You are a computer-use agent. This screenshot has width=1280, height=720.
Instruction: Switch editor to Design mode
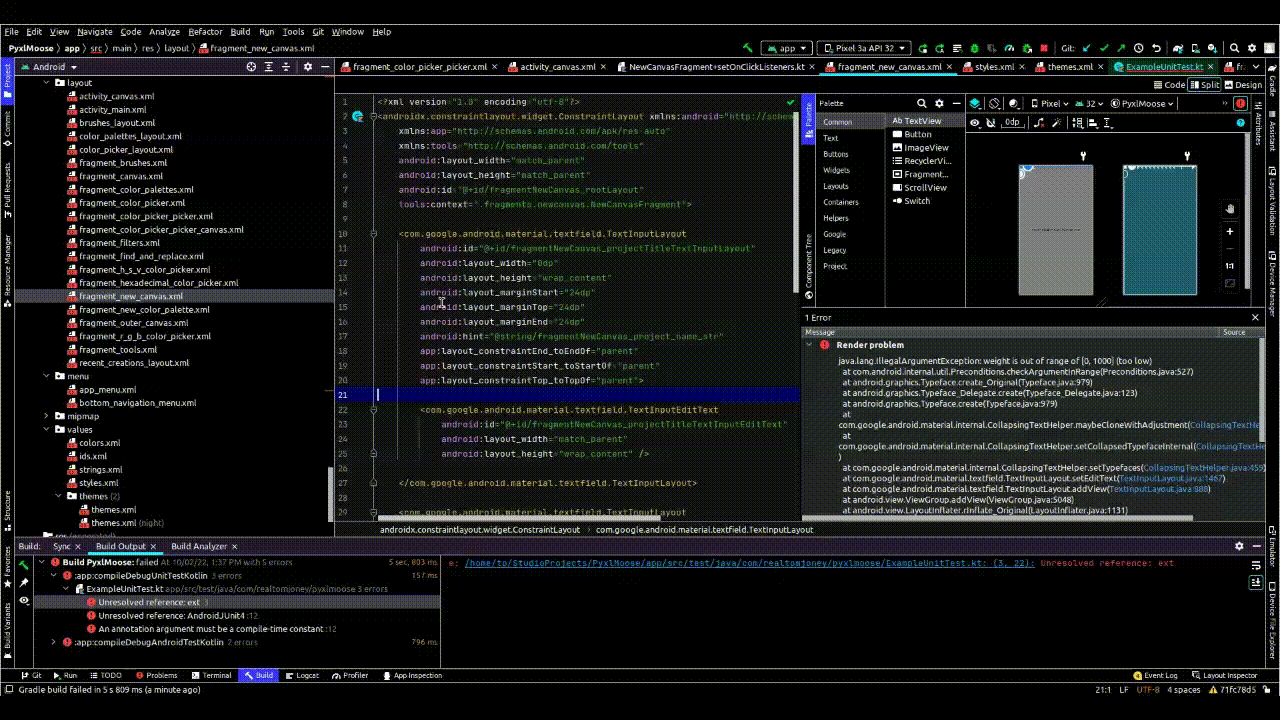pyautogui.click(x=1246, y=84)
